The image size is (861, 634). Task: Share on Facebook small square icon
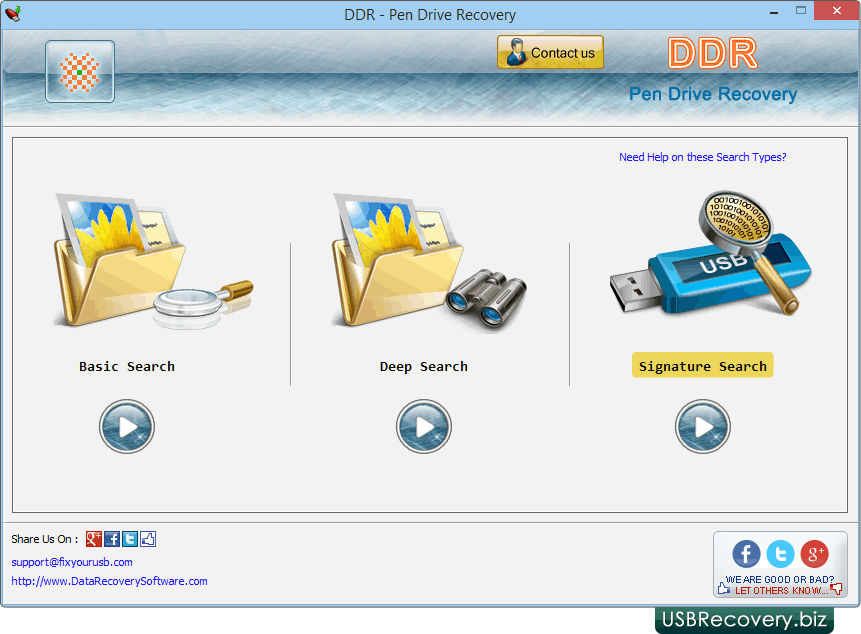point(112,539)
